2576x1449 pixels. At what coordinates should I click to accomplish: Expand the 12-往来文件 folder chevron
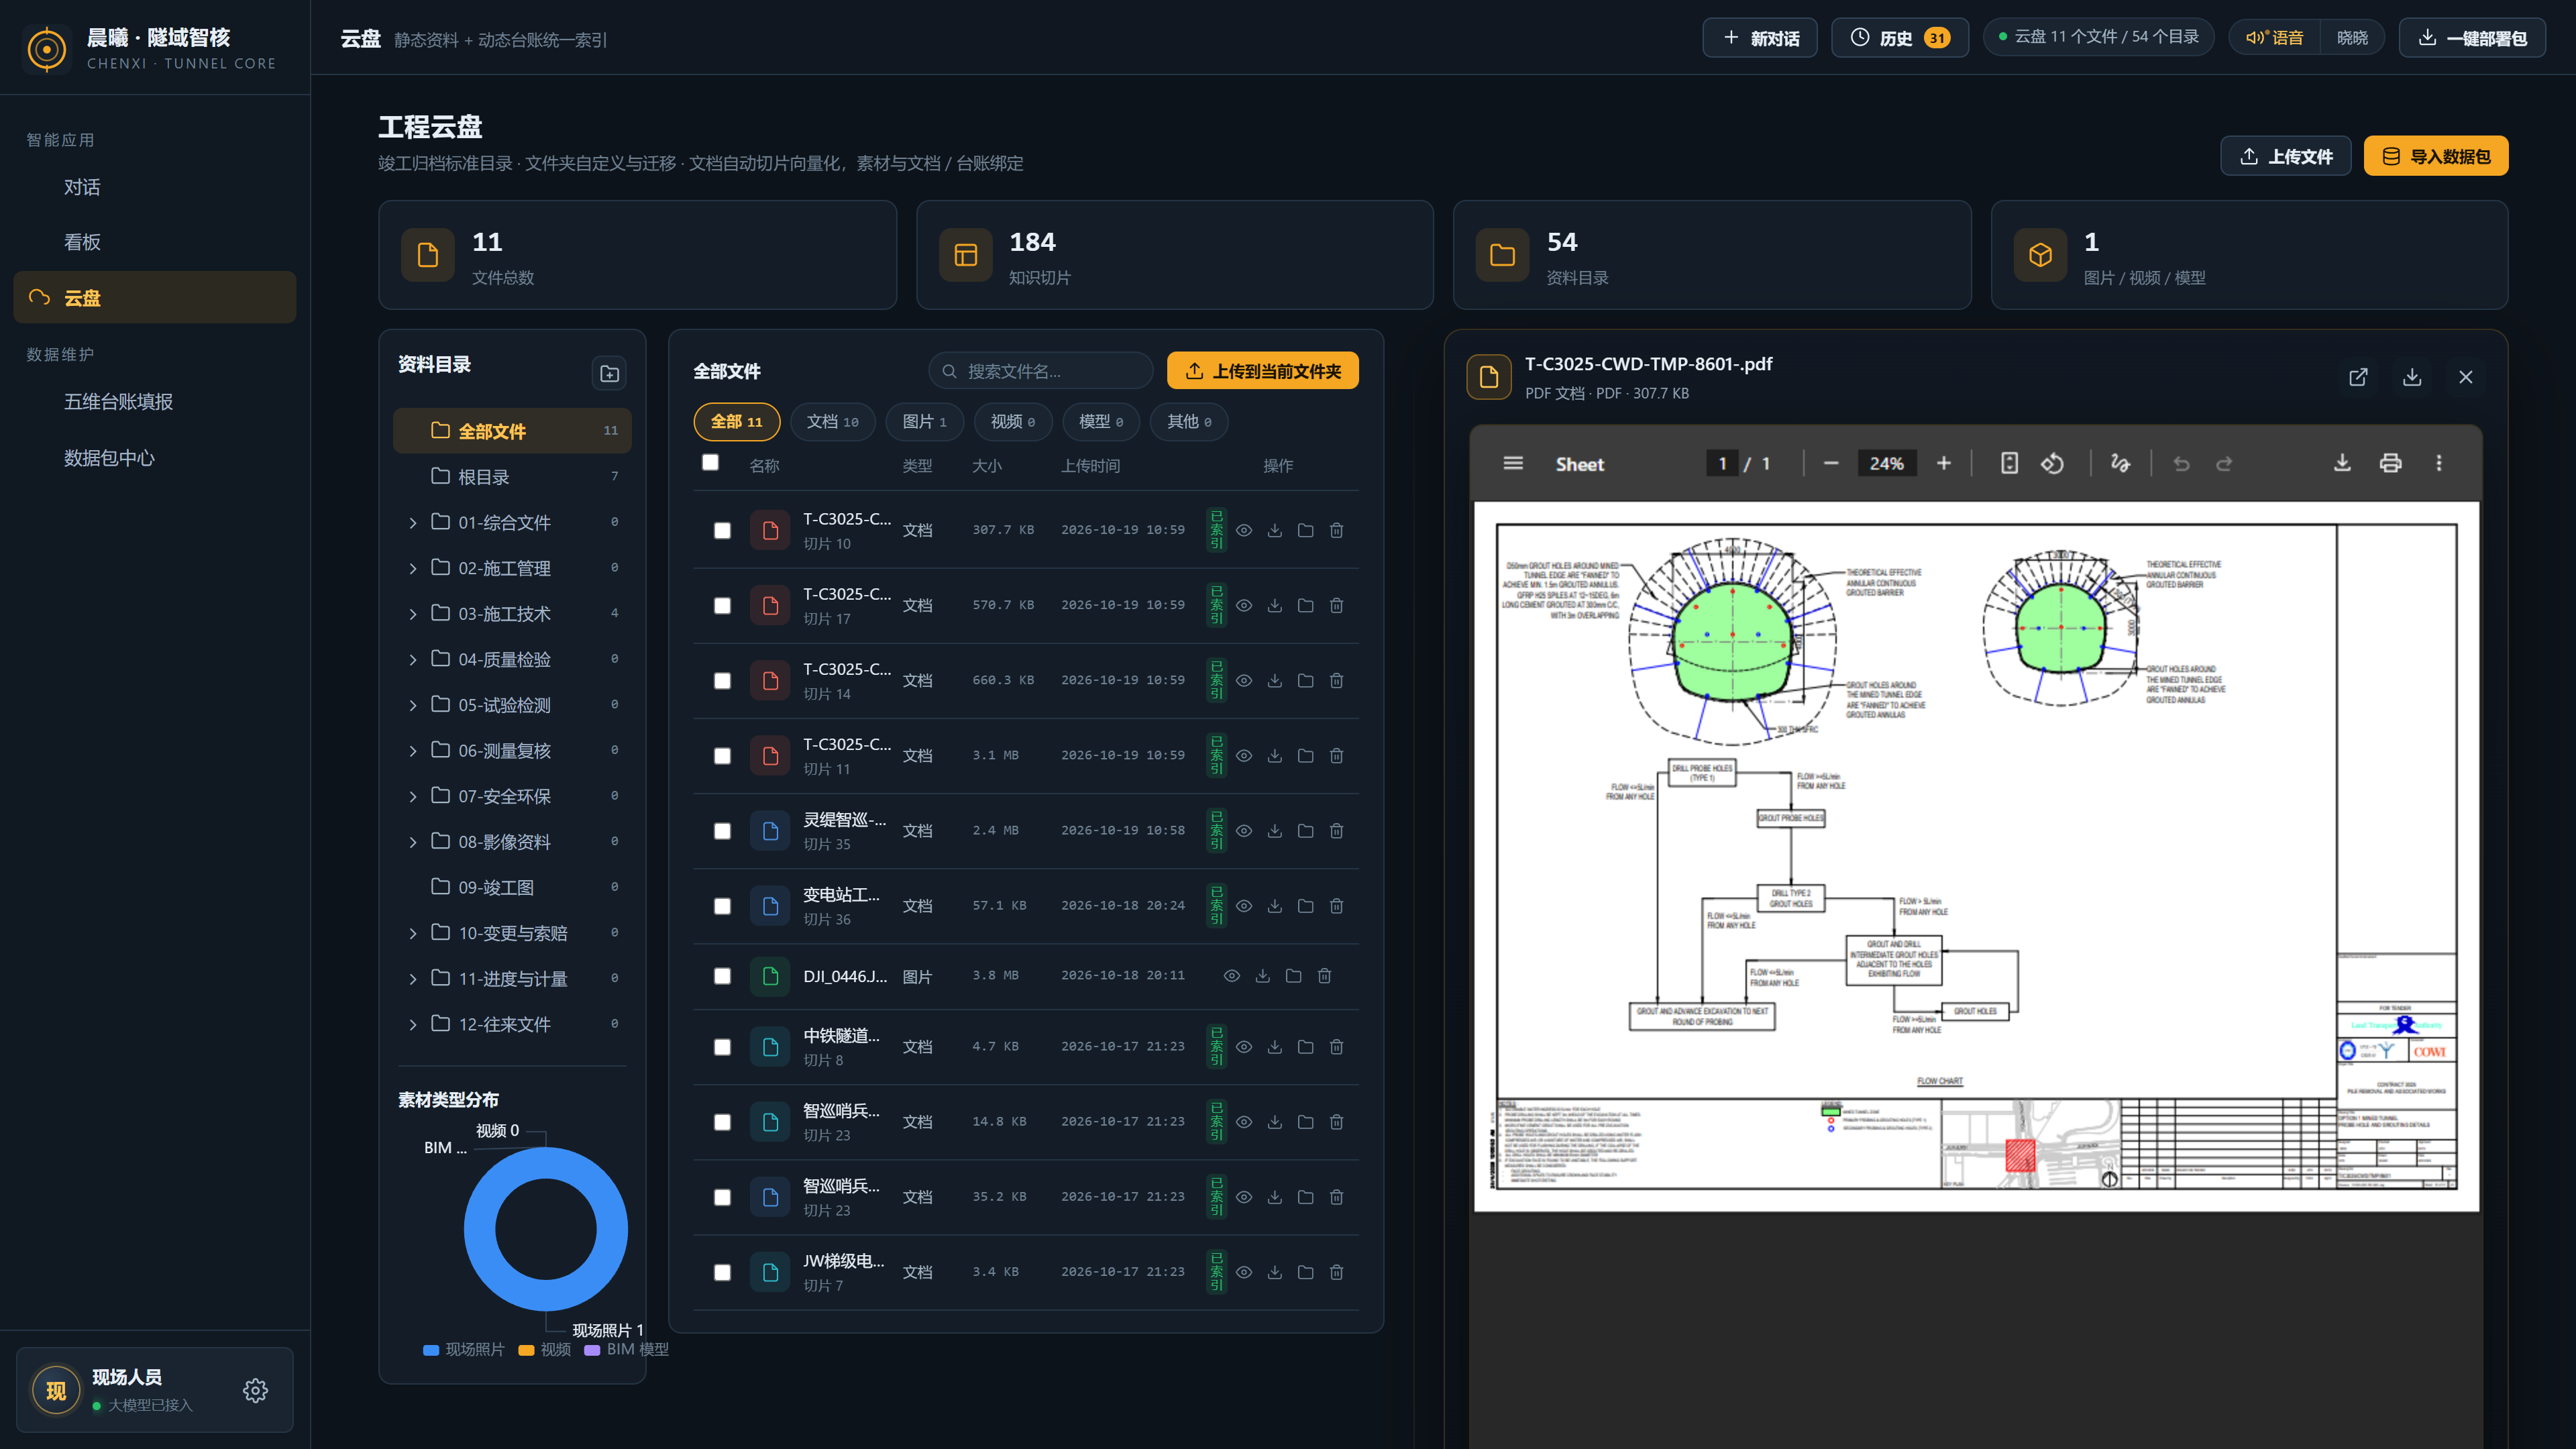413,1024
